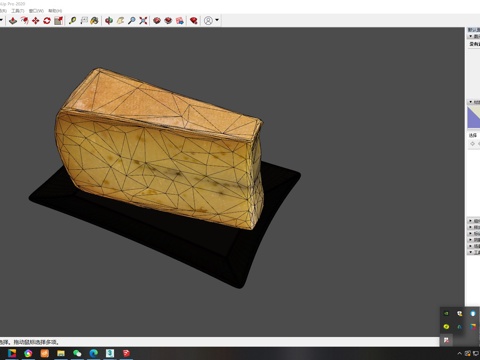Viewport: 480px width, 360px height.
Task: Open the 窗口 (Window) menu
Action: pos(36,11)
